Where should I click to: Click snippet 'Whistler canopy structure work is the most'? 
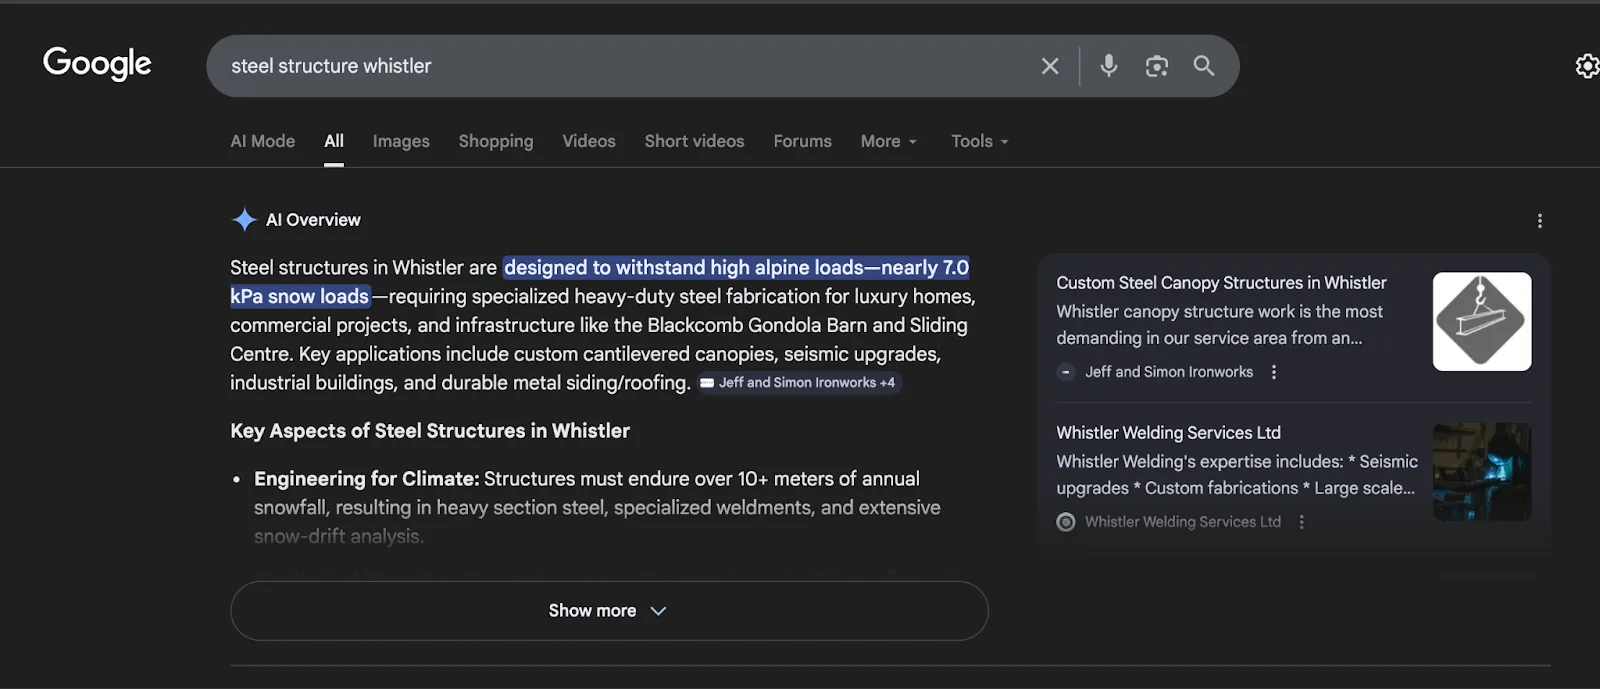tap(1219, 312)
